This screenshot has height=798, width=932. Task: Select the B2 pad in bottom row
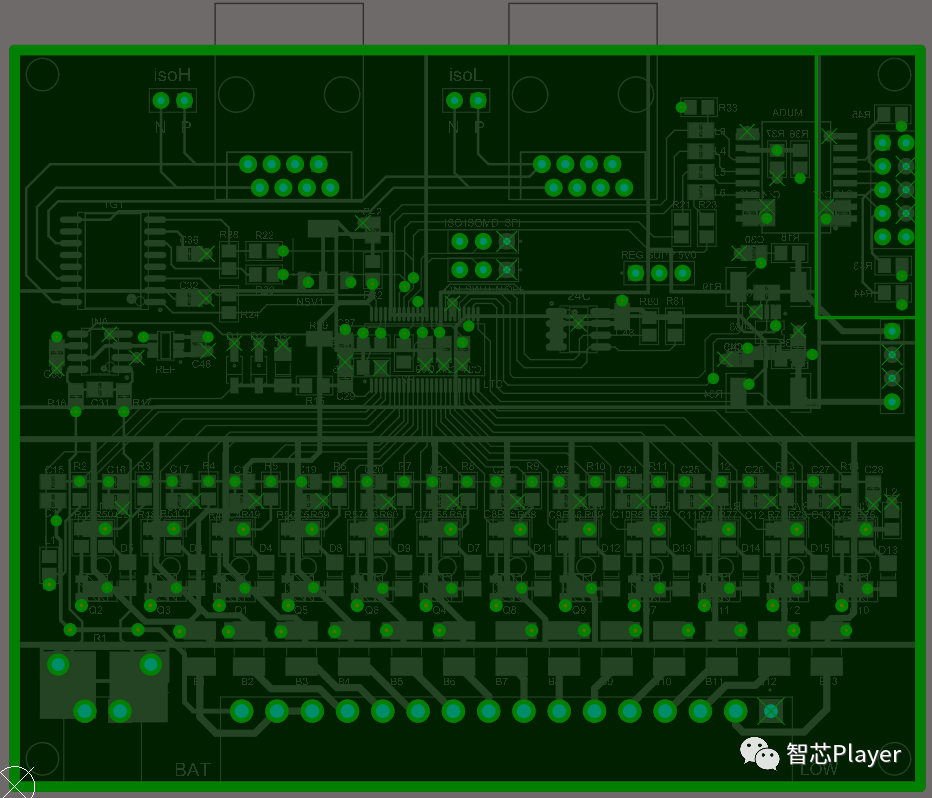pos(241,712)
